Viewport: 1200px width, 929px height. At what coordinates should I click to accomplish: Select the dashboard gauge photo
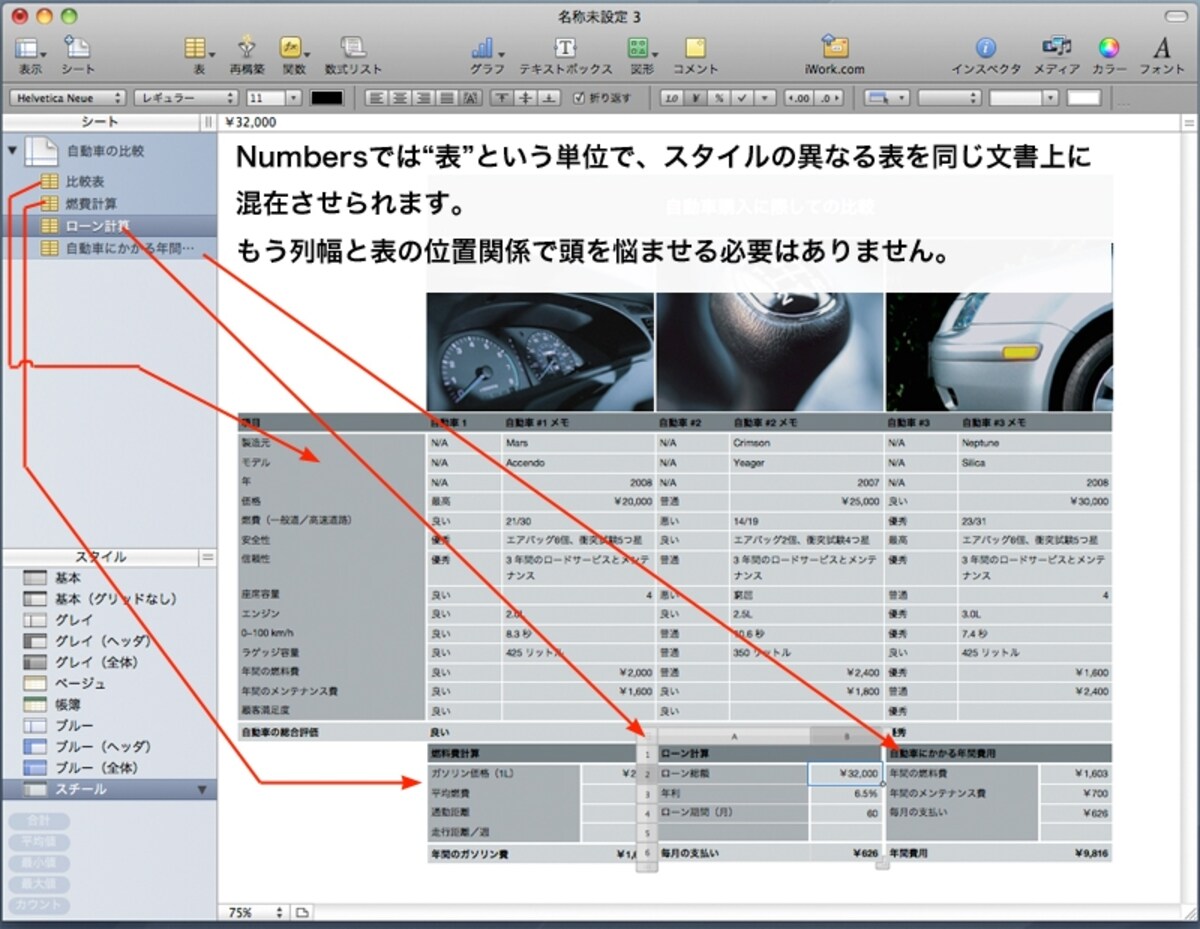[540, 352]
